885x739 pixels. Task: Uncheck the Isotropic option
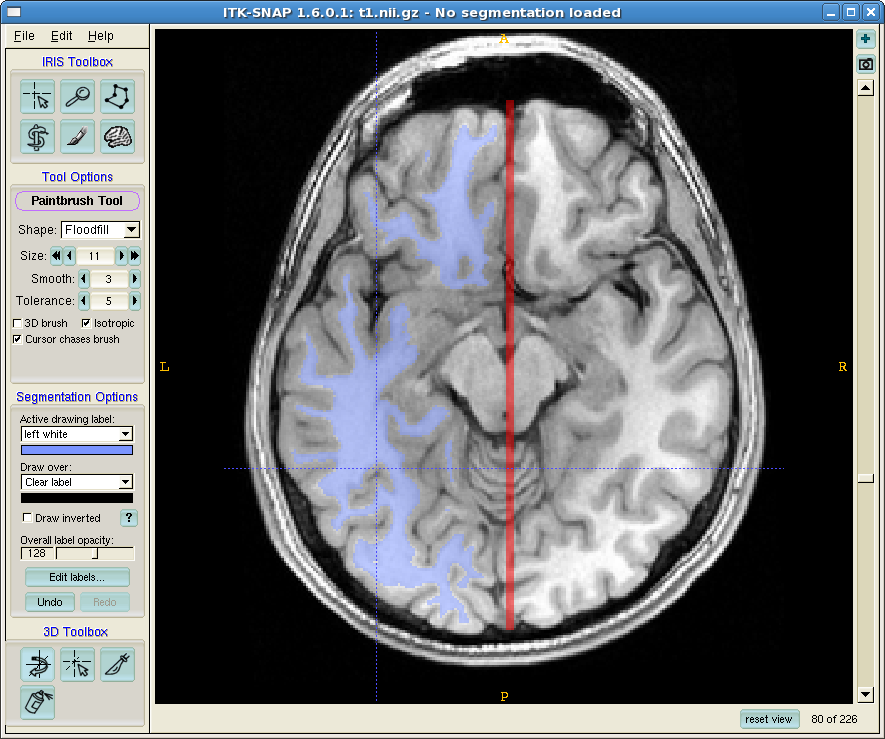86,324
